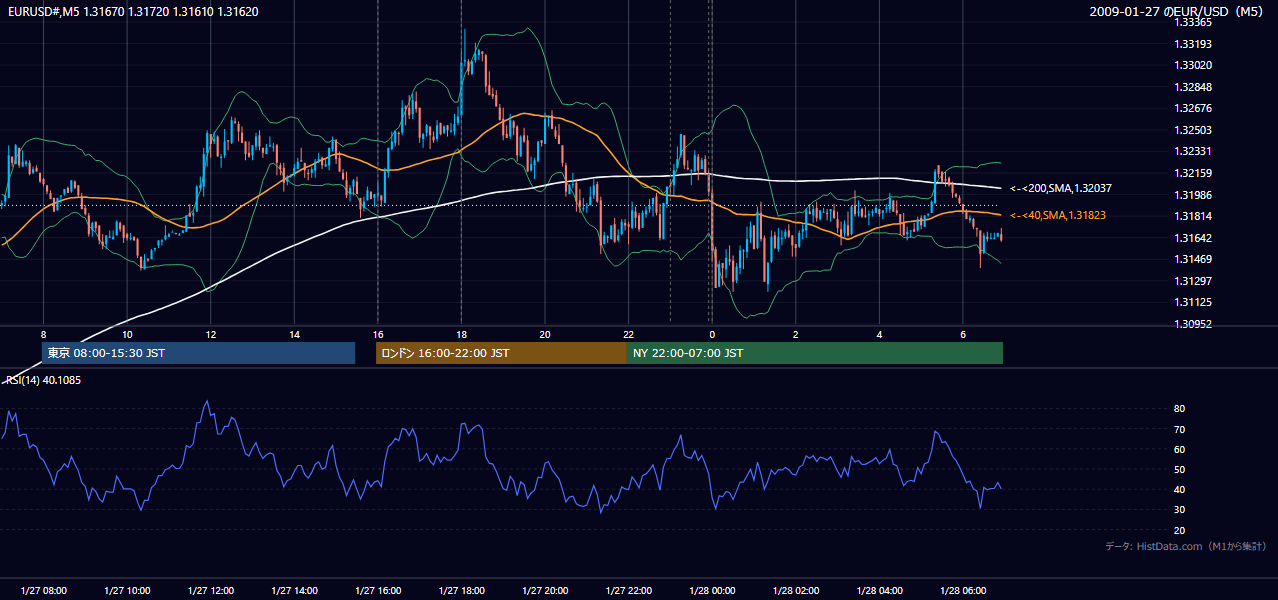Viewport: 1278px width, 600px height.
Task: Click hour label 20 under price chart
Action: (545, 334)
